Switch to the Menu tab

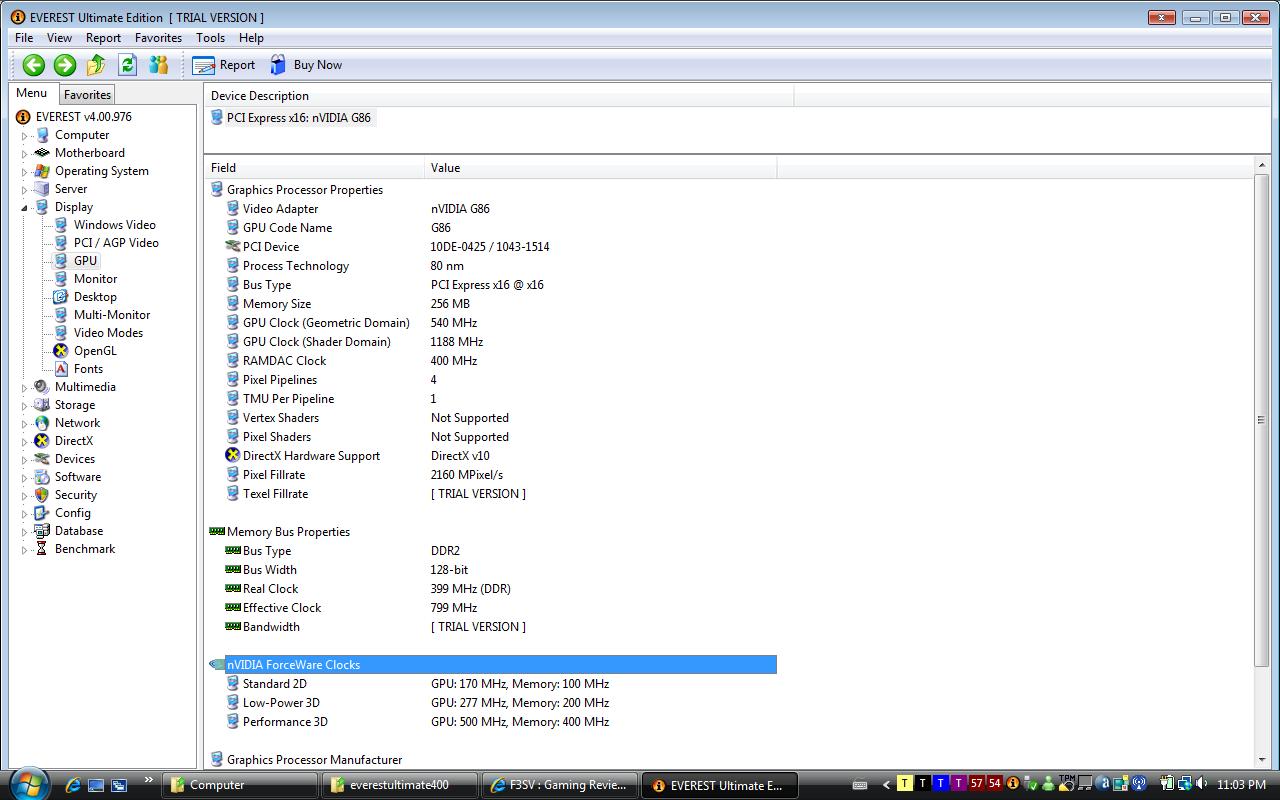coord(32,93)
